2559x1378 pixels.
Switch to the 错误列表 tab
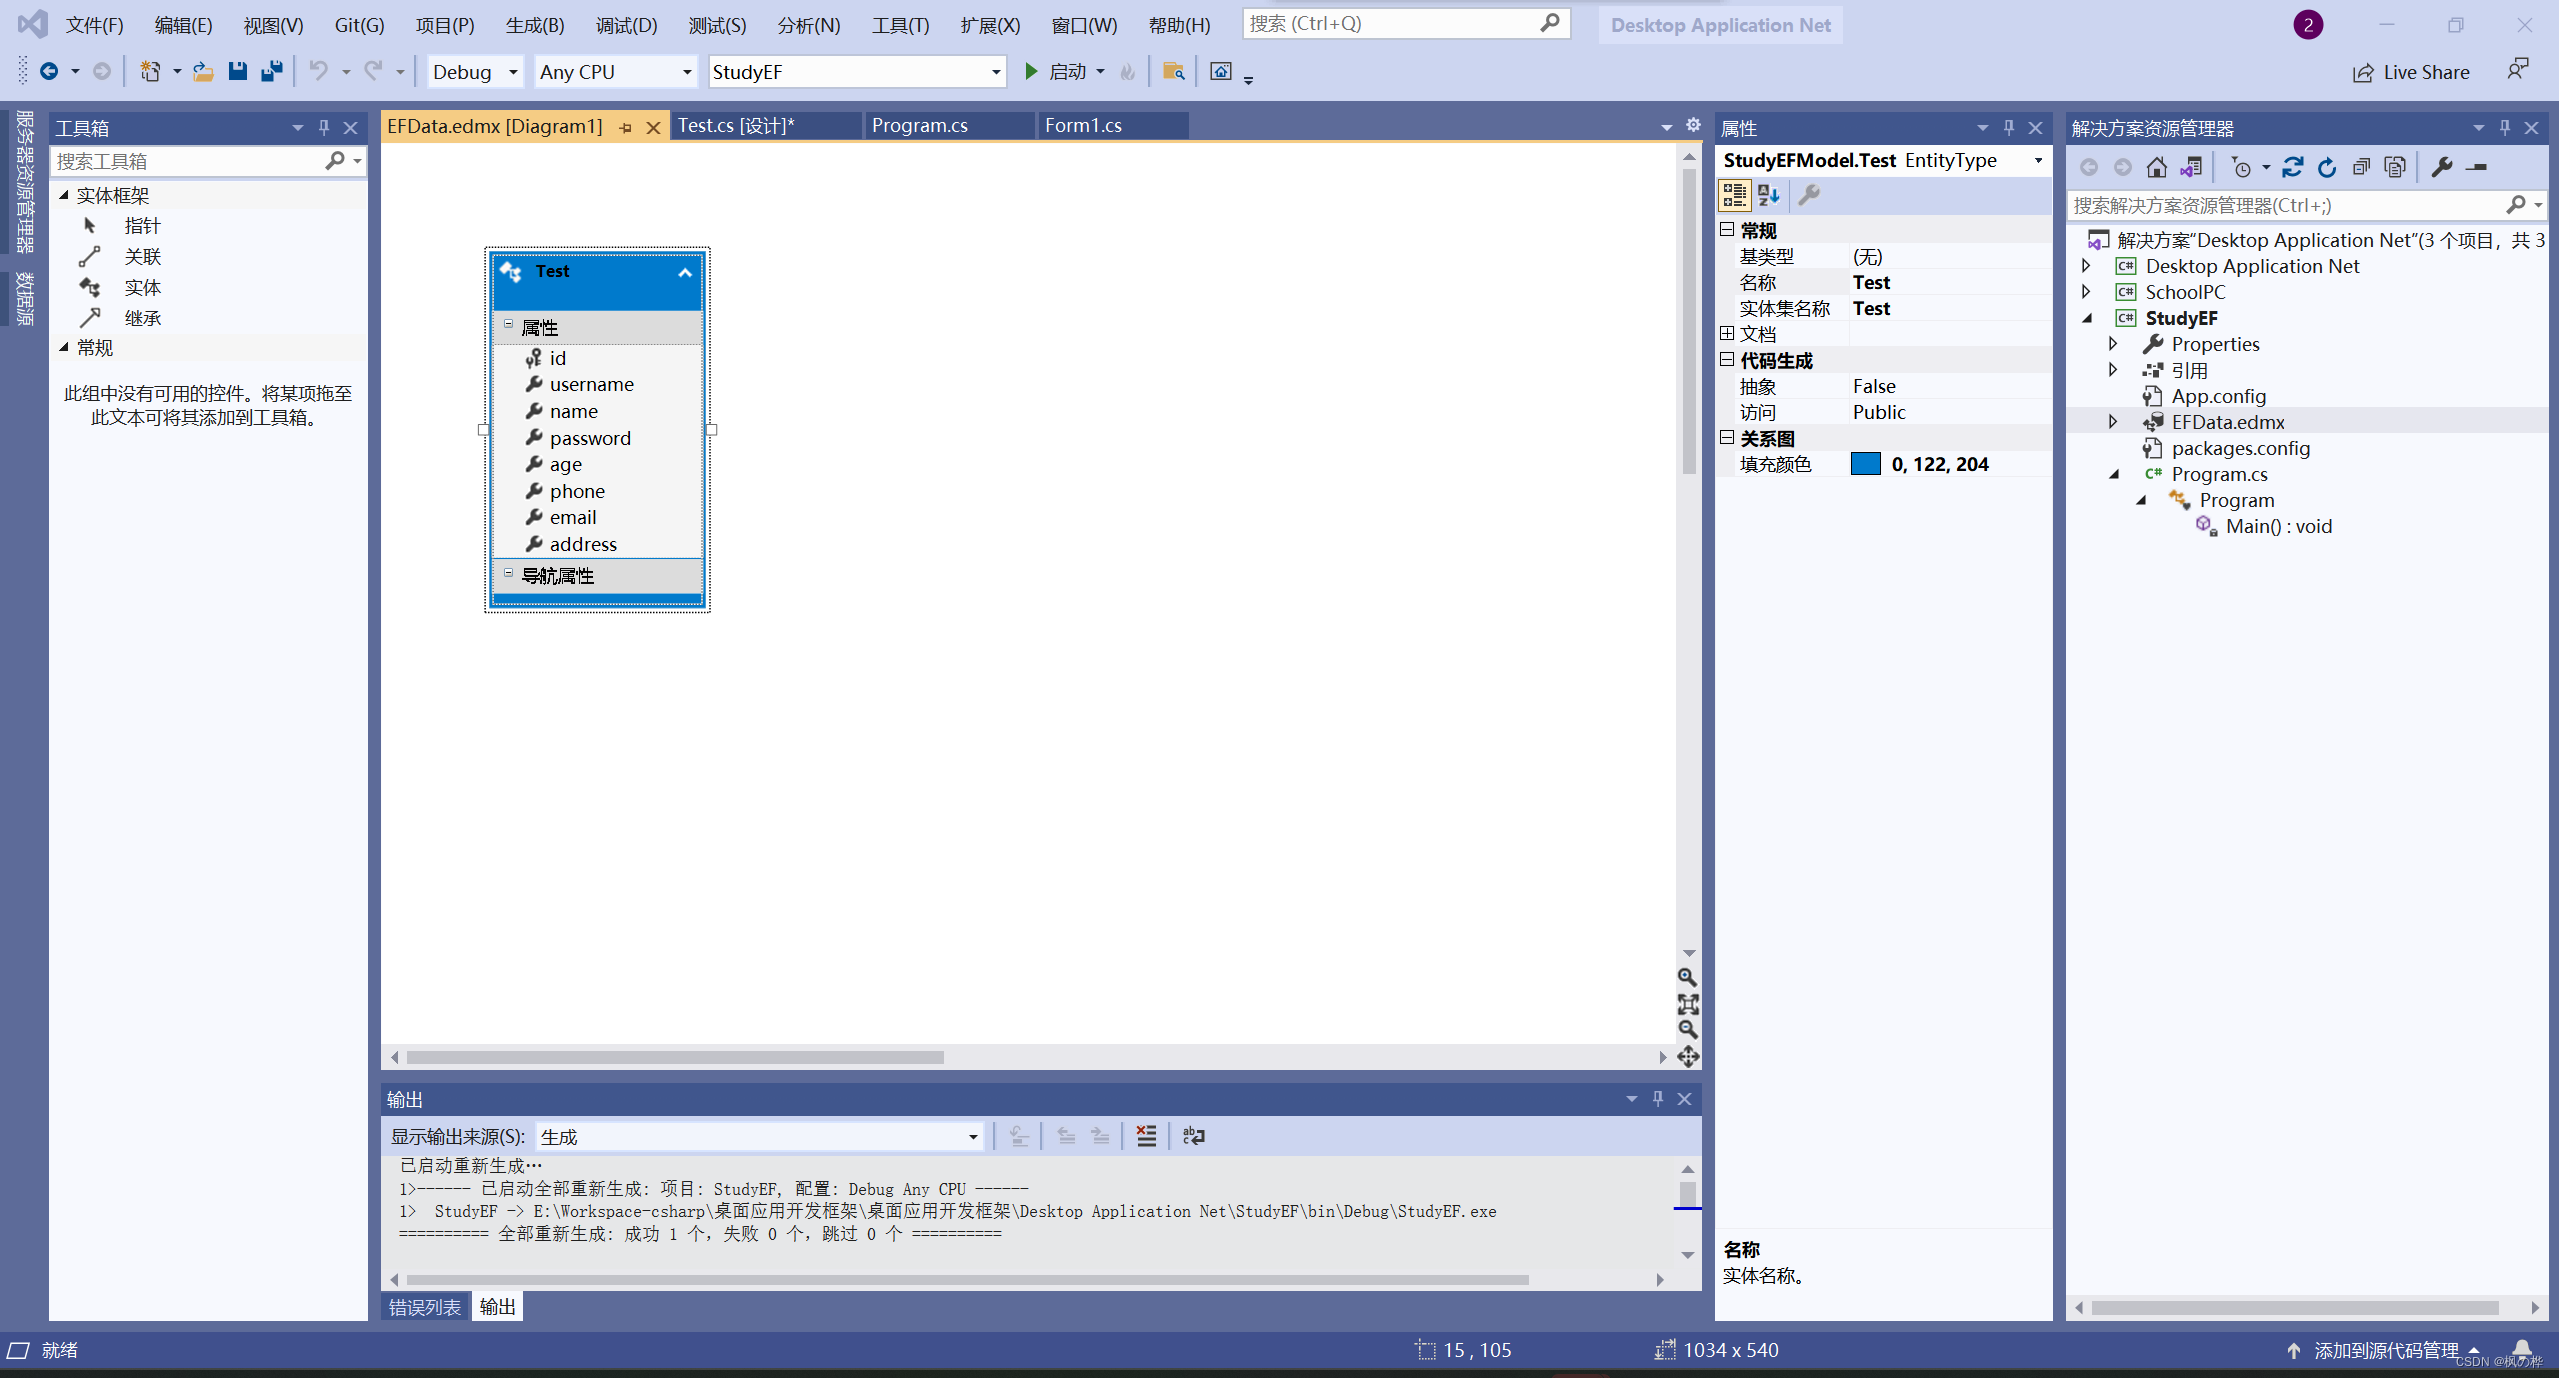pyautogui.click(x=424, y=1307)
